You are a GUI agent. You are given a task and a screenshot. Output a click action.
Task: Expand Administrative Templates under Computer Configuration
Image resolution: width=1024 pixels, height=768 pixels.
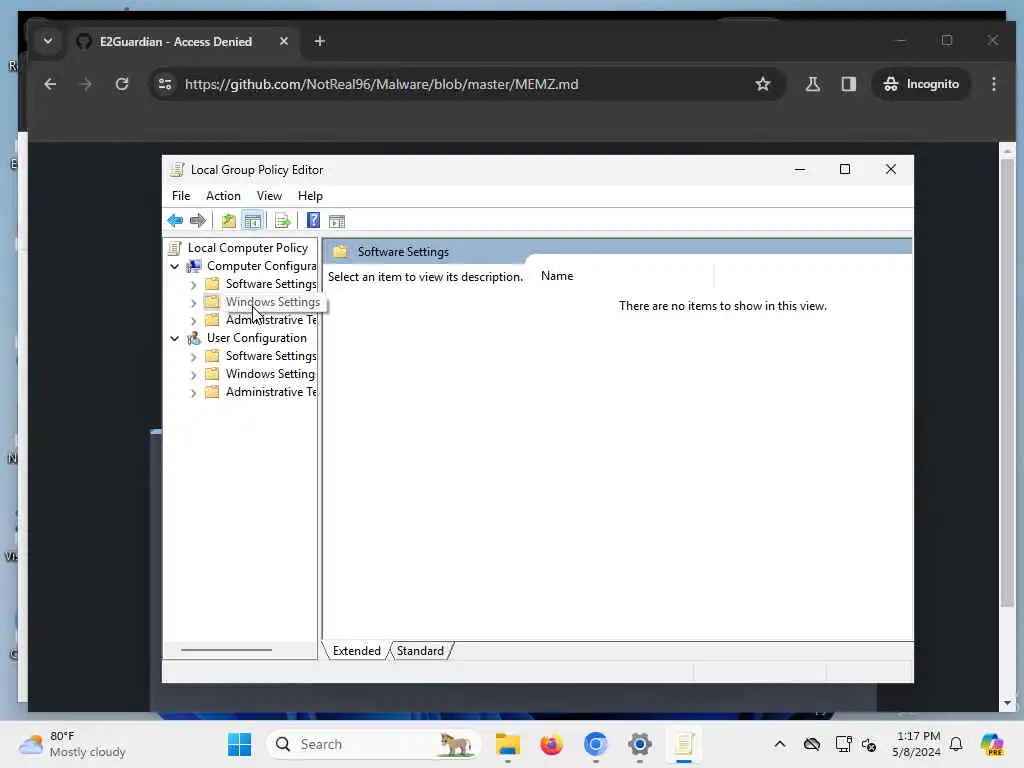point(193,321)
